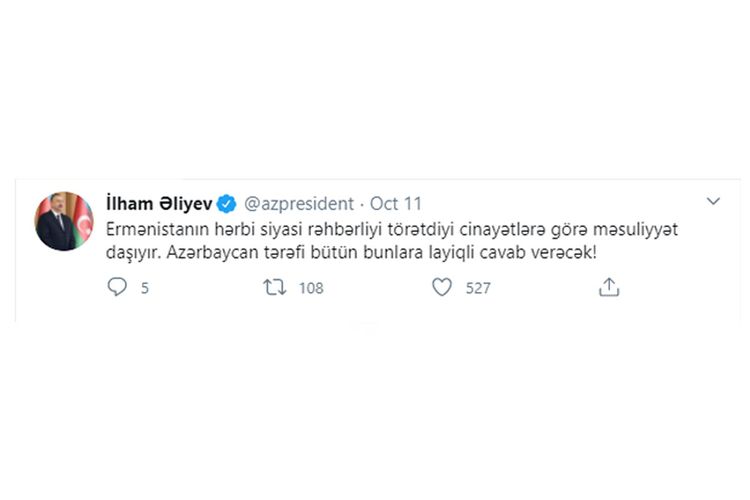Click the retweet count 108

point(311,288)
